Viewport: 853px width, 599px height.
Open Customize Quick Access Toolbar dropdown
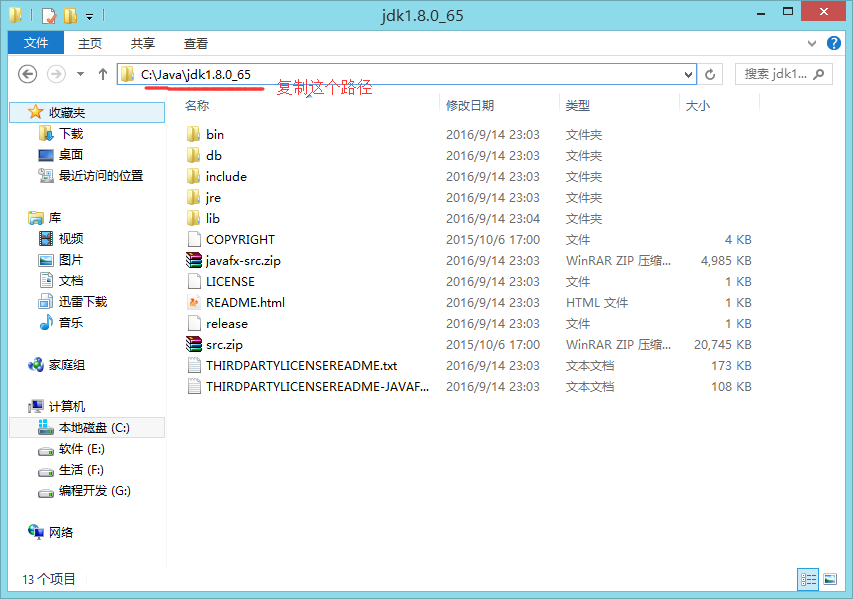coord(89,17)
